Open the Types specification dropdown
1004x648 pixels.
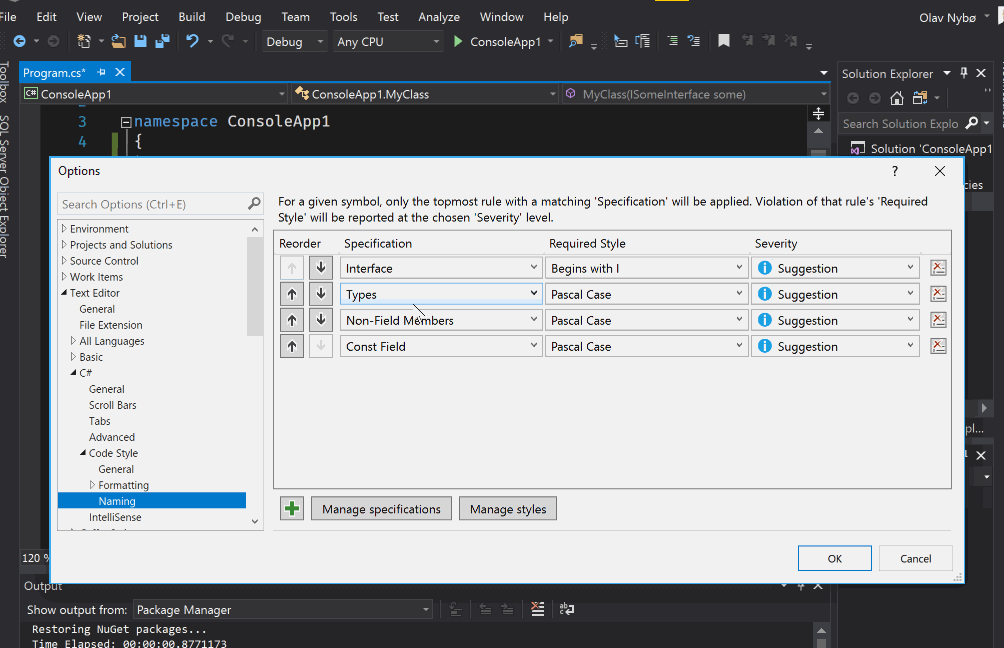[533, 294]
